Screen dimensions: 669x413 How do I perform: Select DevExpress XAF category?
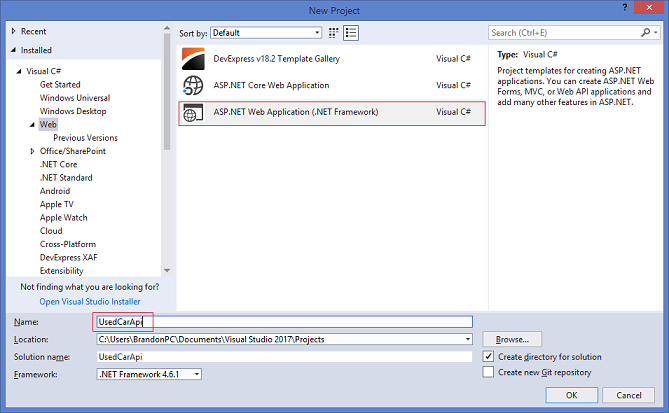click(69, 257)
